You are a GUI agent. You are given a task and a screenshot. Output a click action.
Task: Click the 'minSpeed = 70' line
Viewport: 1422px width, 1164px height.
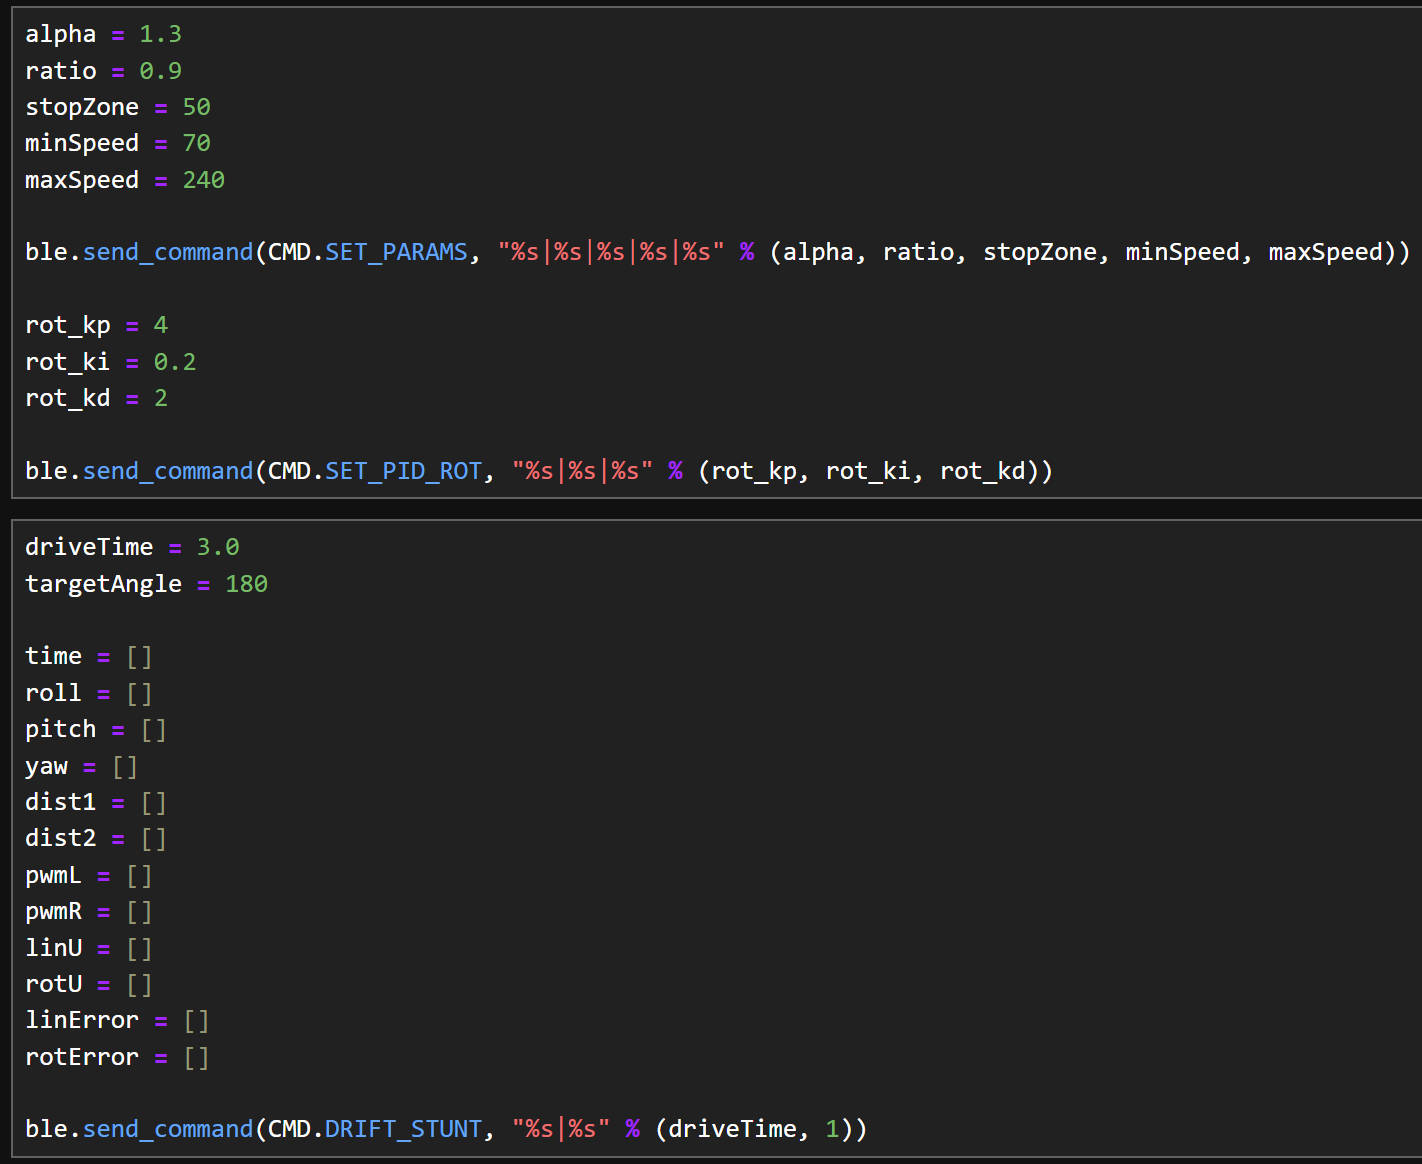pyautogui.click(x=118, y=143)
